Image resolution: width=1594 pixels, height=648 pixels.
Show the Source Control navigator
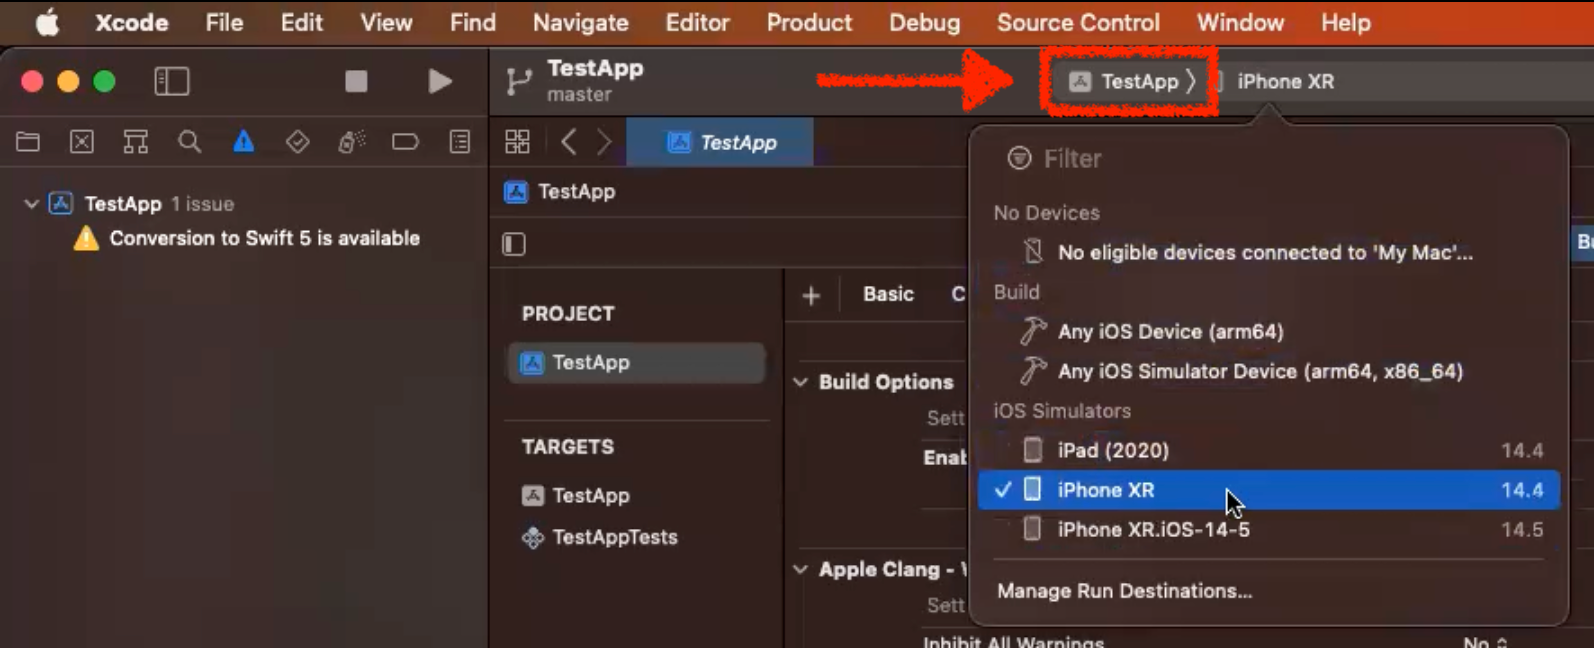point(82,142)
